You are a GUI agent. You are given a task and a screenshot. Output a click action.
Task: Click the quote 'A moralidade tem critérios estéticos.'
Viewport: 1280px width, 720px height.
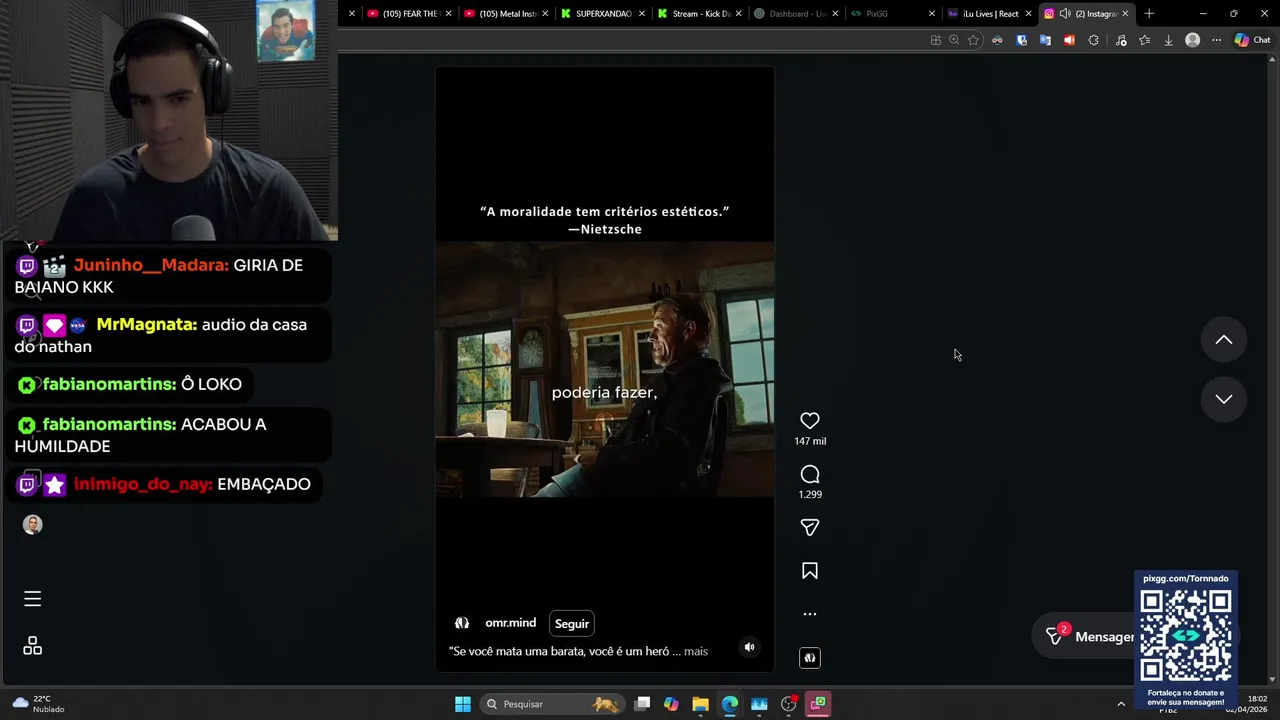tap(604, 211)
